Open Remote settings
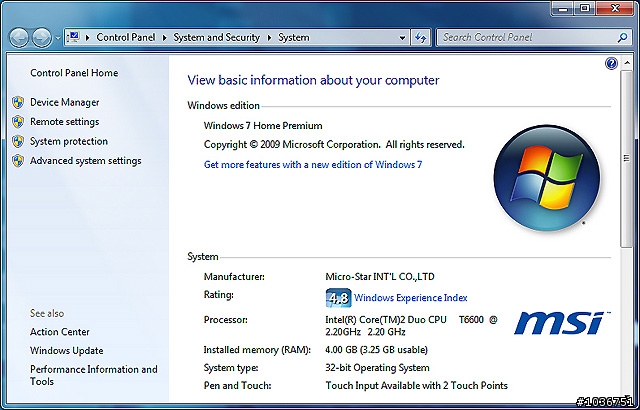The width and height of the screenshot is (640, 410). [64, 122]
